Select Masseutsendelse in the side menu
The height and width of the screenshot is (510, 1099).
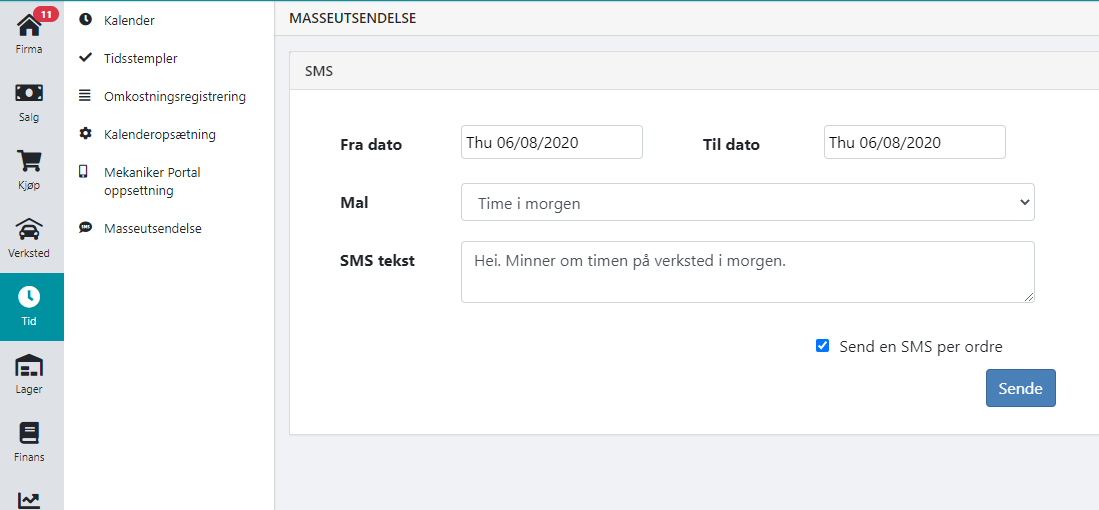(x=152, y=228)
